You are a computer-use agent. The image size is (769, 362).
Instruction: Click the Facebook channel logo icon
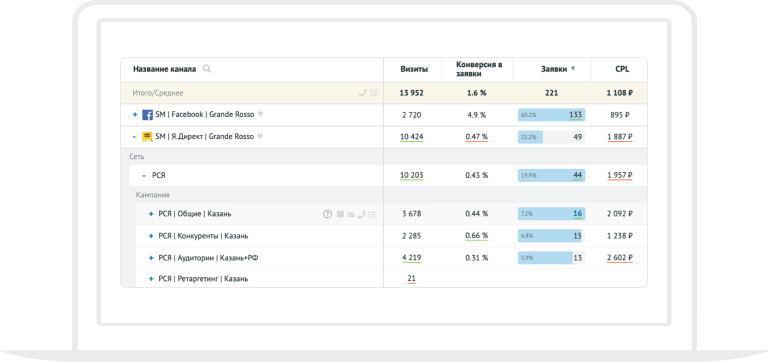click(x=147, y=115)
